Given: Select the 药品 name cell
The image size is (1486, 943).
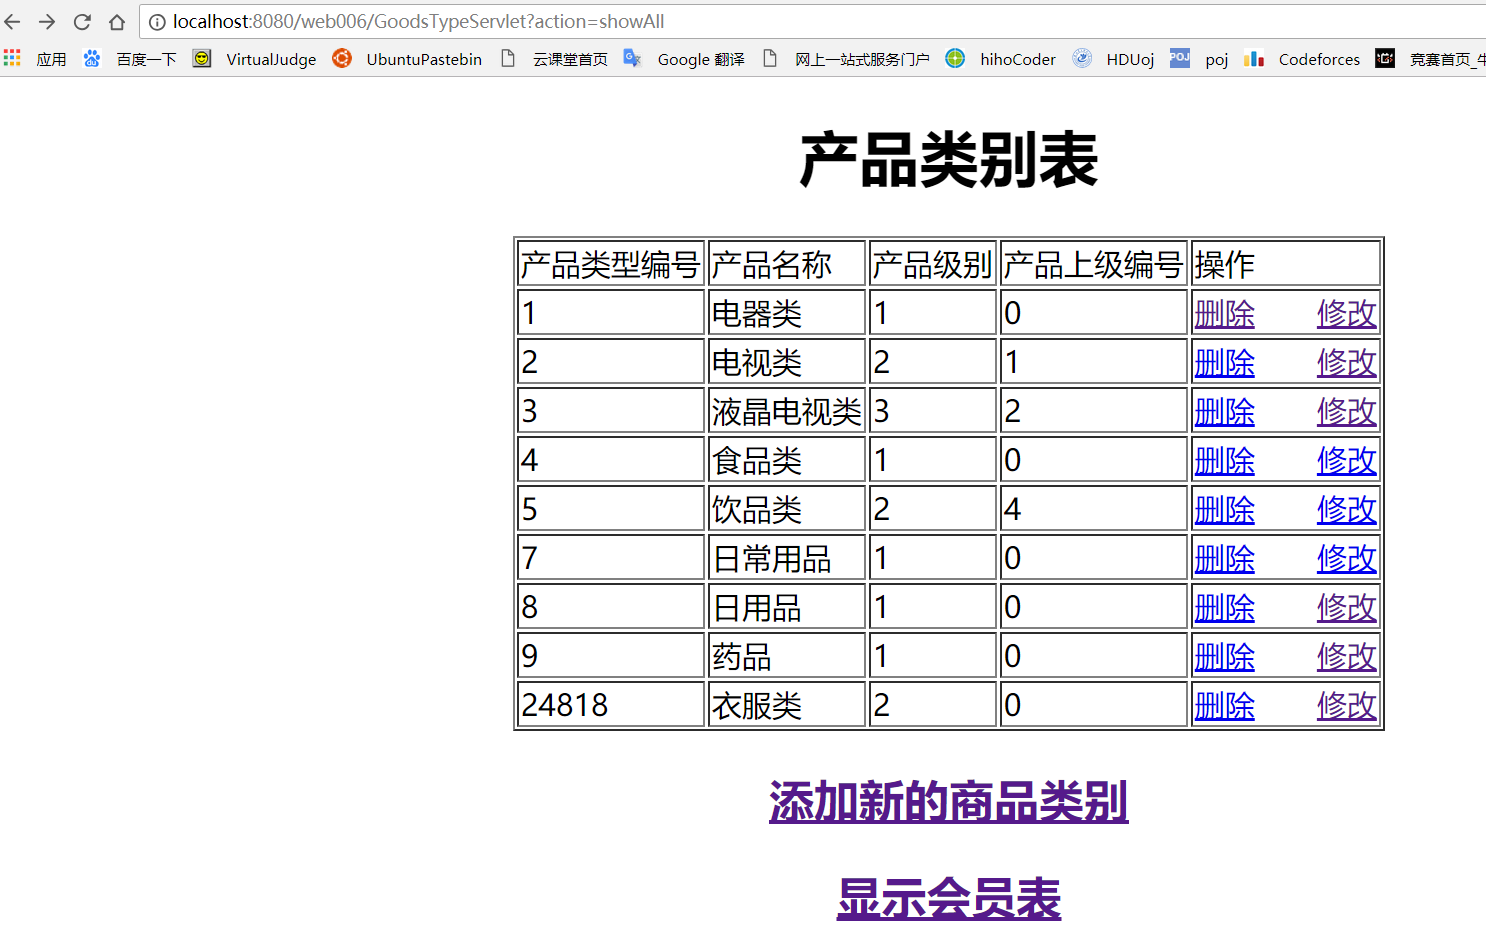Looking at the screenshot, I should click(x=787, y=656).
